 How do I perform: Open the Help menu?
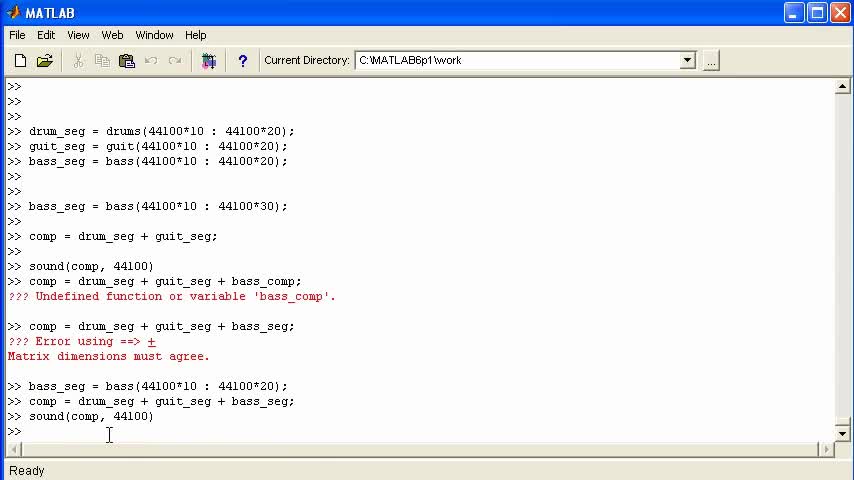(x=195, y=35)
